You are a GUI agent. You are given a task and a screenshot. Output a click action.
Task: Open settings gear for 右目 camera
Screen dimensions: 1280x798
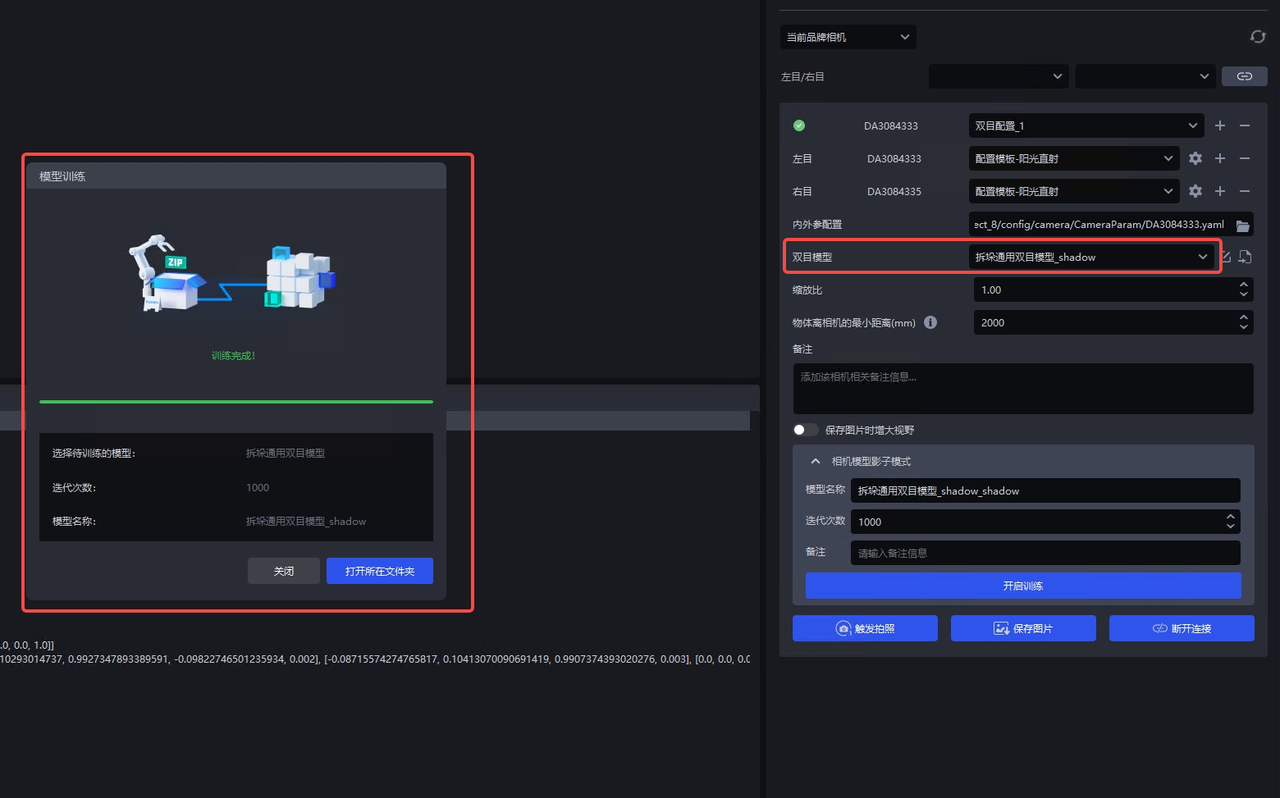click(1195, 191)
